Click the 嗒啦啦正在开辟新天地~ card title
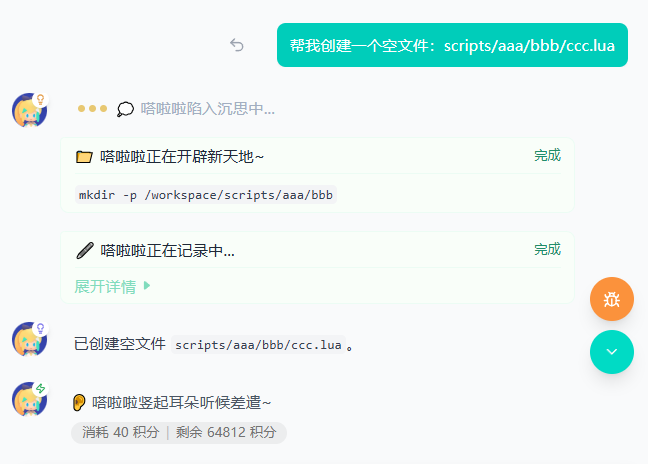648x464 pixels. 182,157
